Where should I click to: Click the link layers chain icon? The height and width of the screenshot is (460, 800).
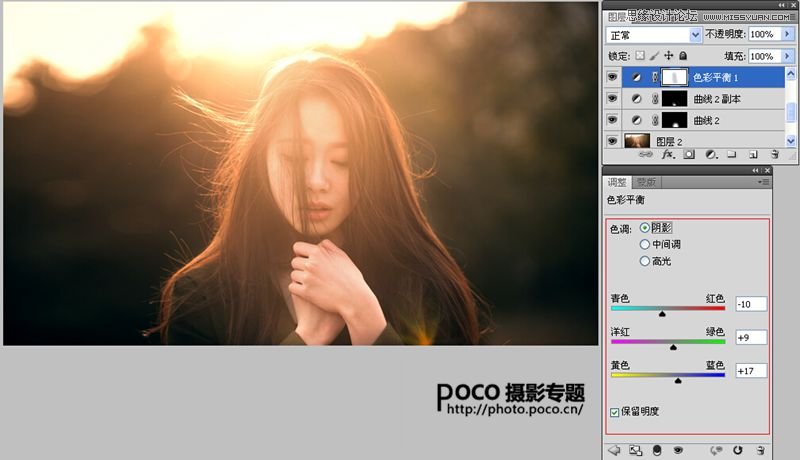tap(645, 154)
